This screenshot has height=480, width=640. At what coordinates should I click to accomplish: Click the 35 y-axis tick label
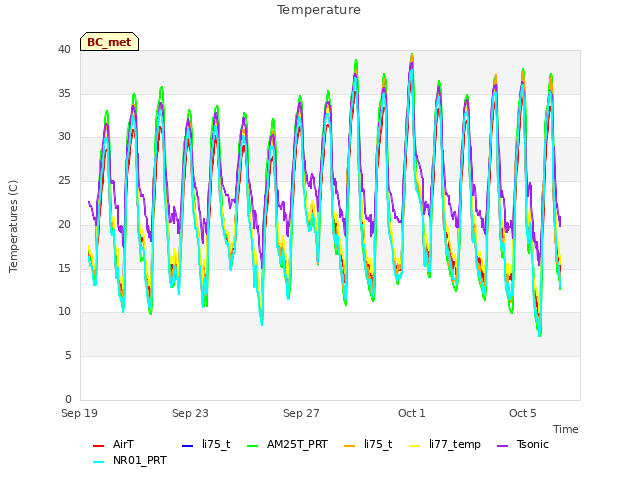[x=64, y=93]
